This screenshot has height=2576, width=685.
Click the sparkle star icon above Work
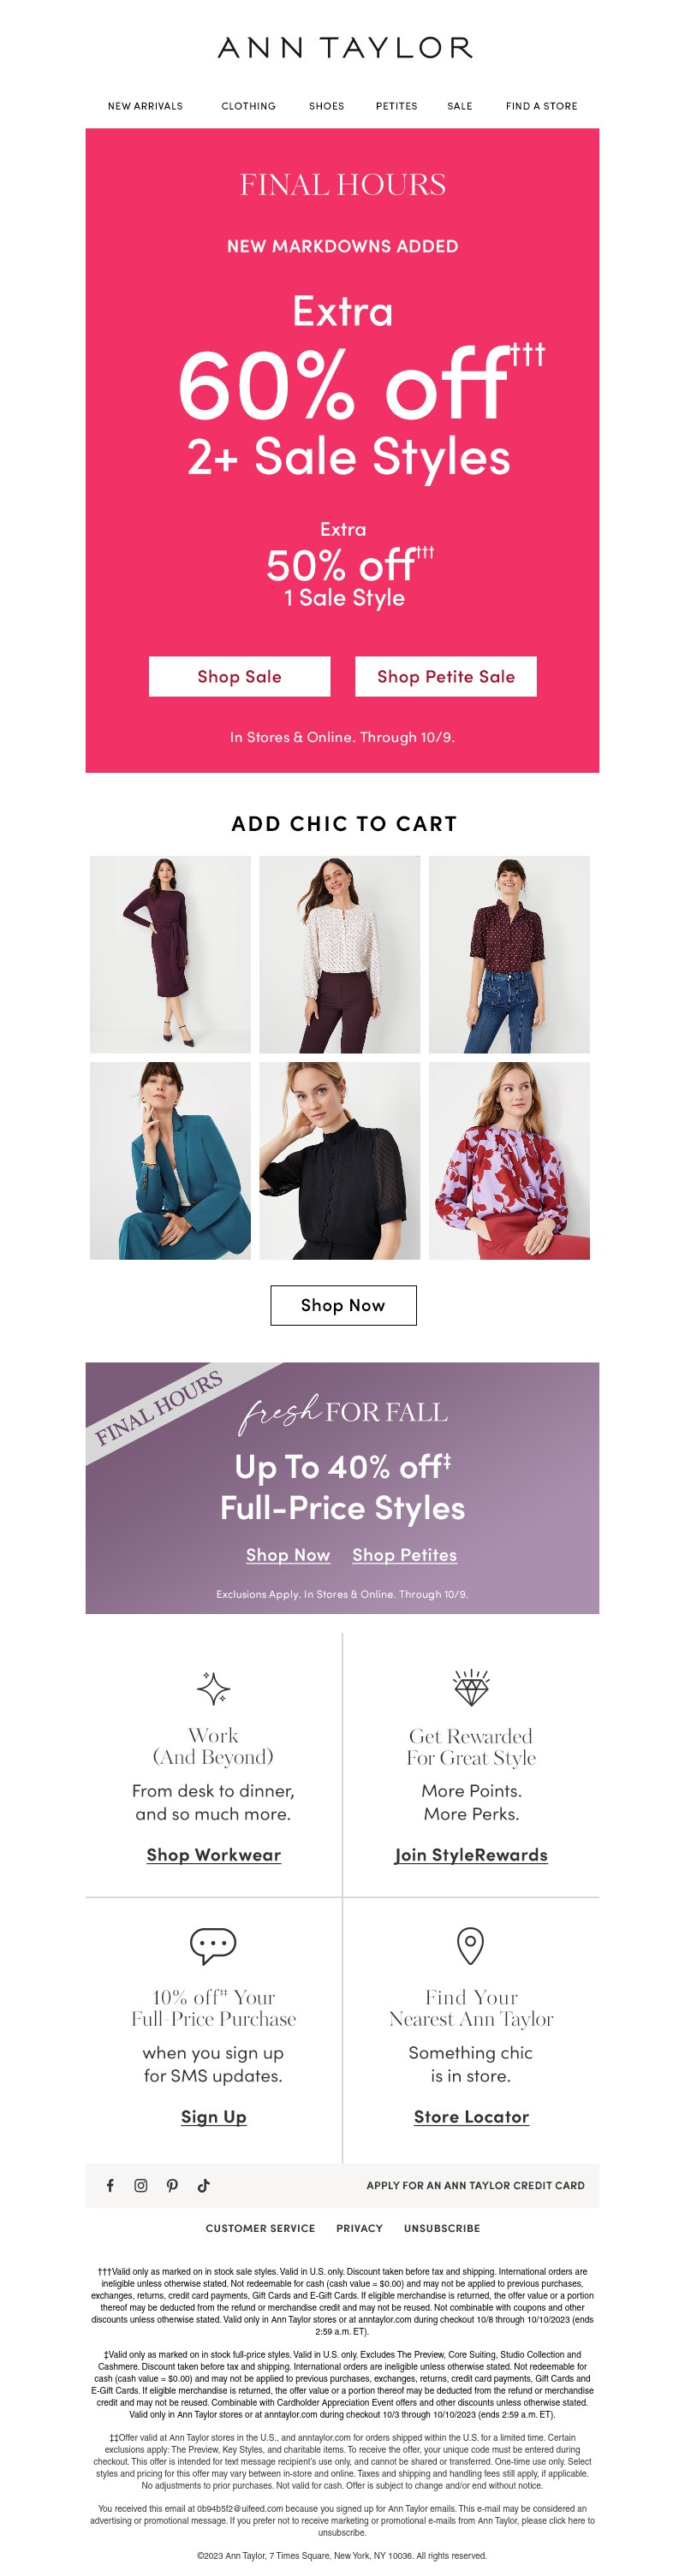point(213,1688)
